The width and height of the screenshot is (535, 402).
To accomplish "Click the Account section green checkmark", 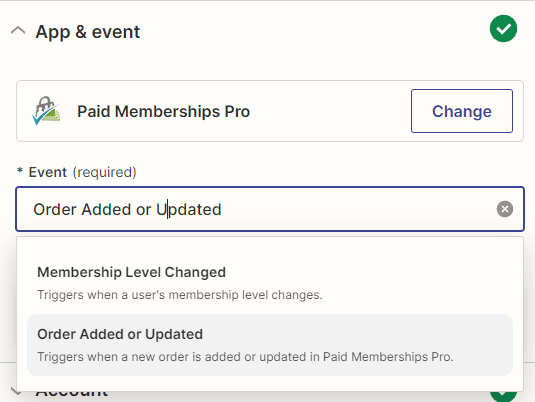I will click(503, 397).
